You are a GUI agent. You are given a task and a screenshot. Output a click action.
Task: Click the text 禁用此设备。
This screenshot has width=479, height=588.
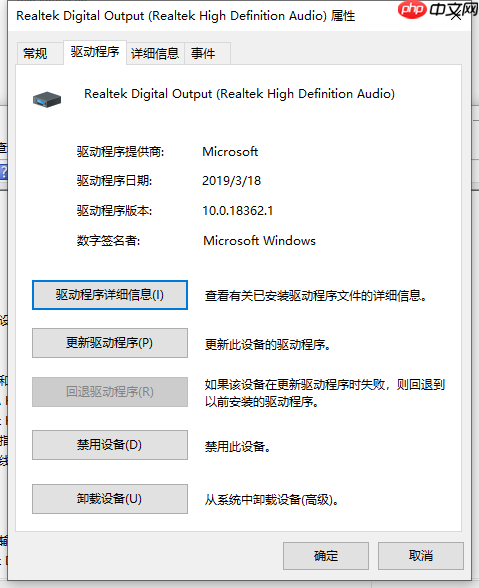click(x=237, y=447)
